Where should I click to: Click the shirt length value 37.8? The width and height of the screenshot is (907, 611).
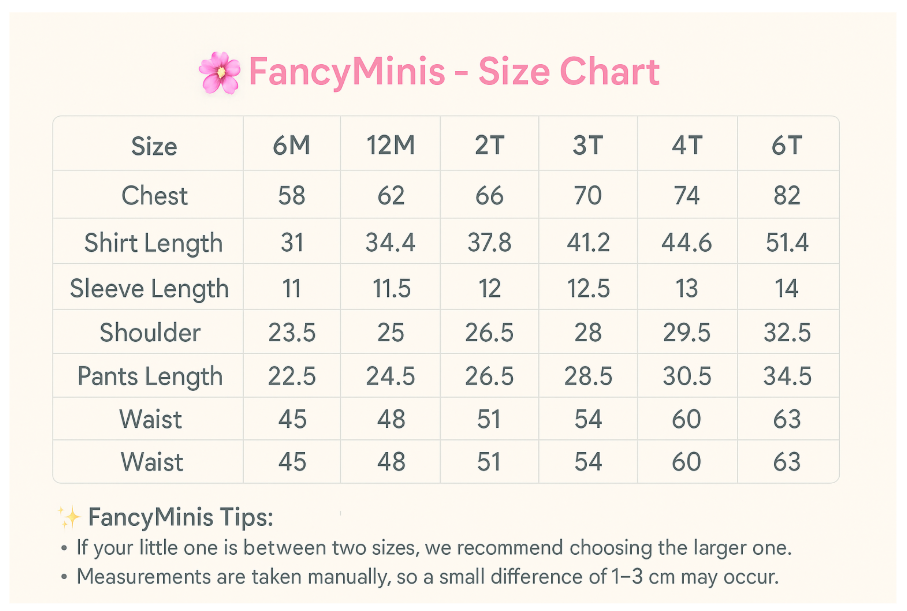pos(489,242)
